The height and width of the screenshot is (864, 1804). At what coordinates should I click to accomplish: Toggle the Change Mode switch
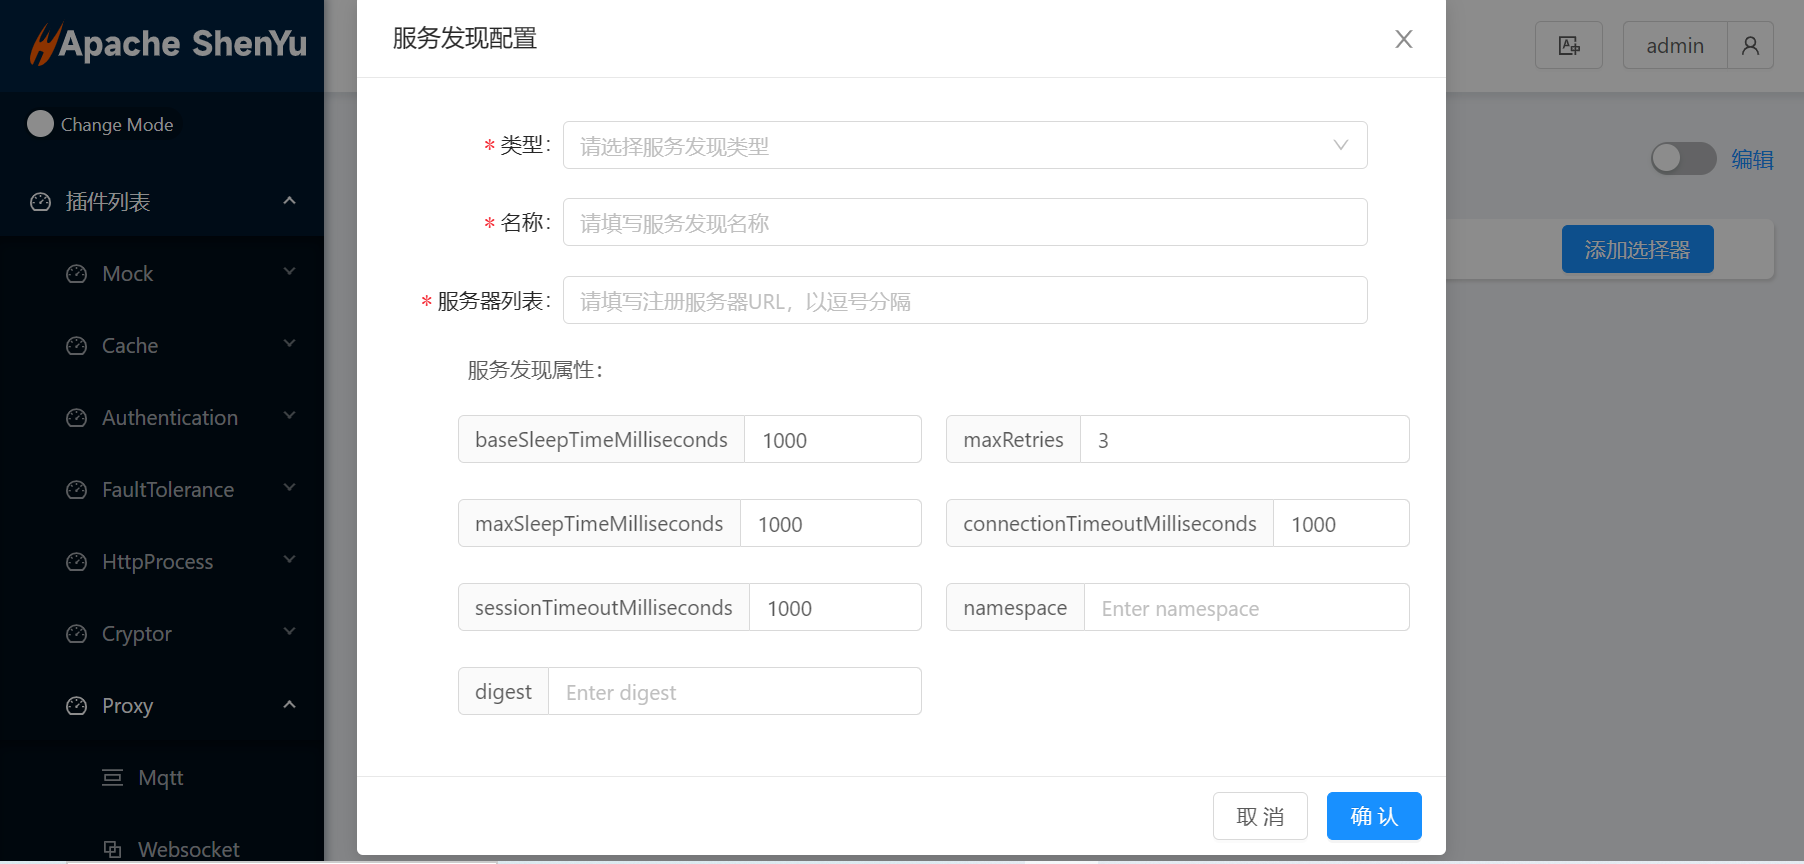click(x=41, y=124)
